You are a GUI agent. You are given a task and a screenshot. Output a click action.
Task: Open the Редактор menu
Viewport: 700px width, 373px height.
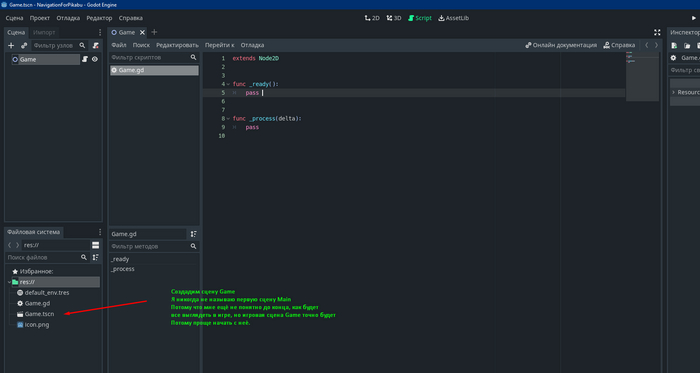tap(99, 18)
